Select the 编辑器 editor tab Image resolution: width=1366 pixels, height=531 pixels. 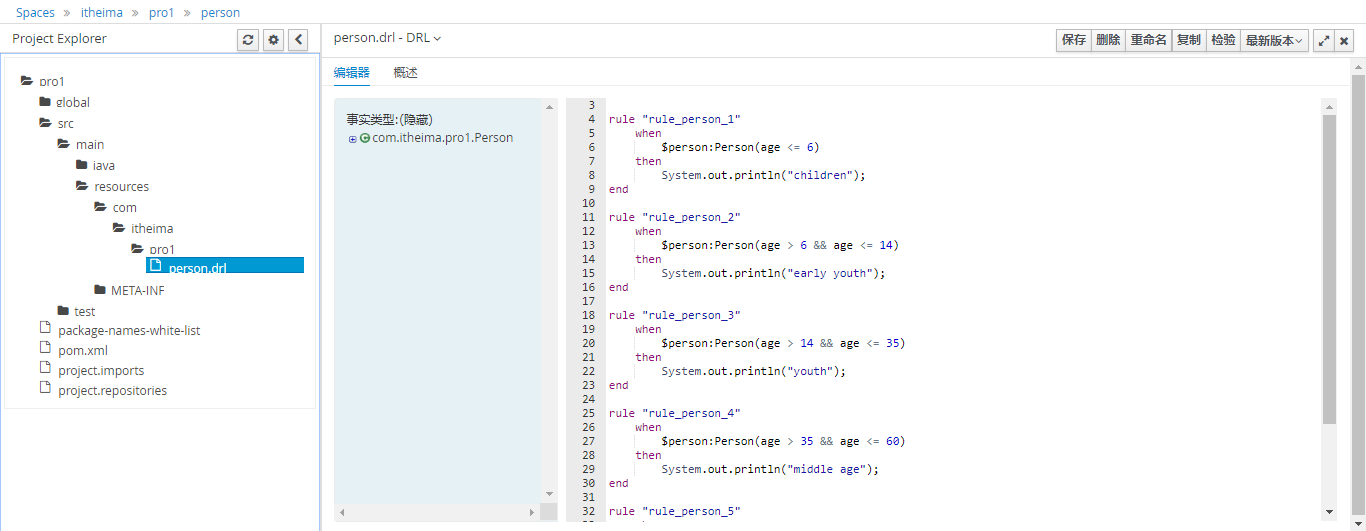point(351,73)
